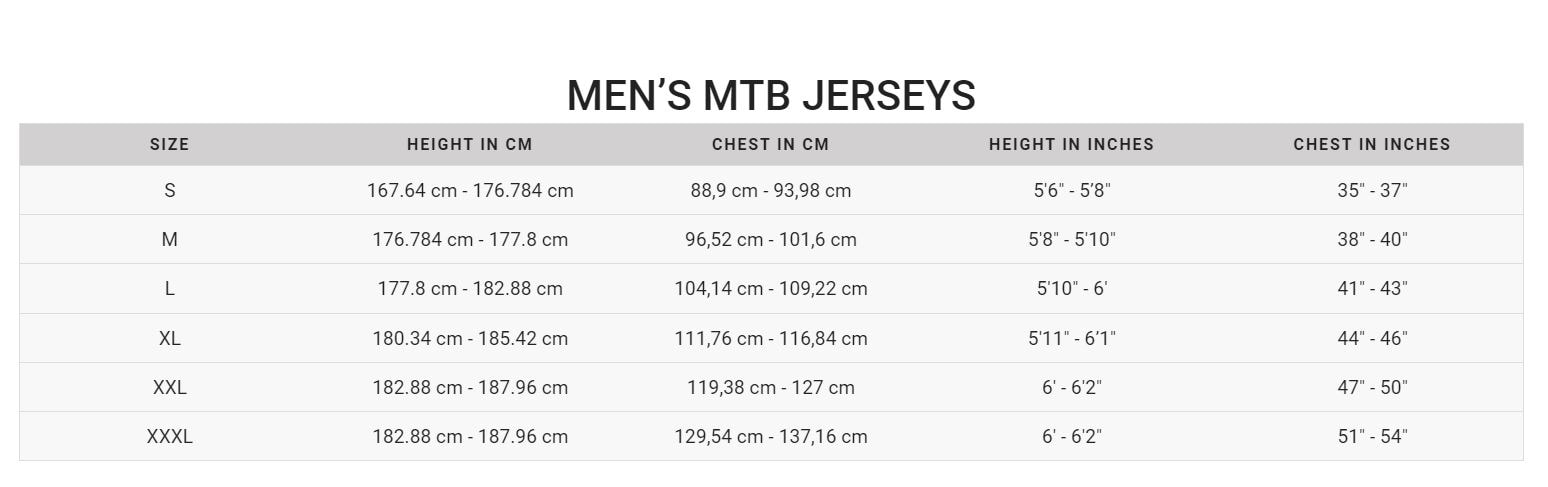Select the XL size row label
The height and width of the screenshot is (487, 1548).
(x=169, y=339)
